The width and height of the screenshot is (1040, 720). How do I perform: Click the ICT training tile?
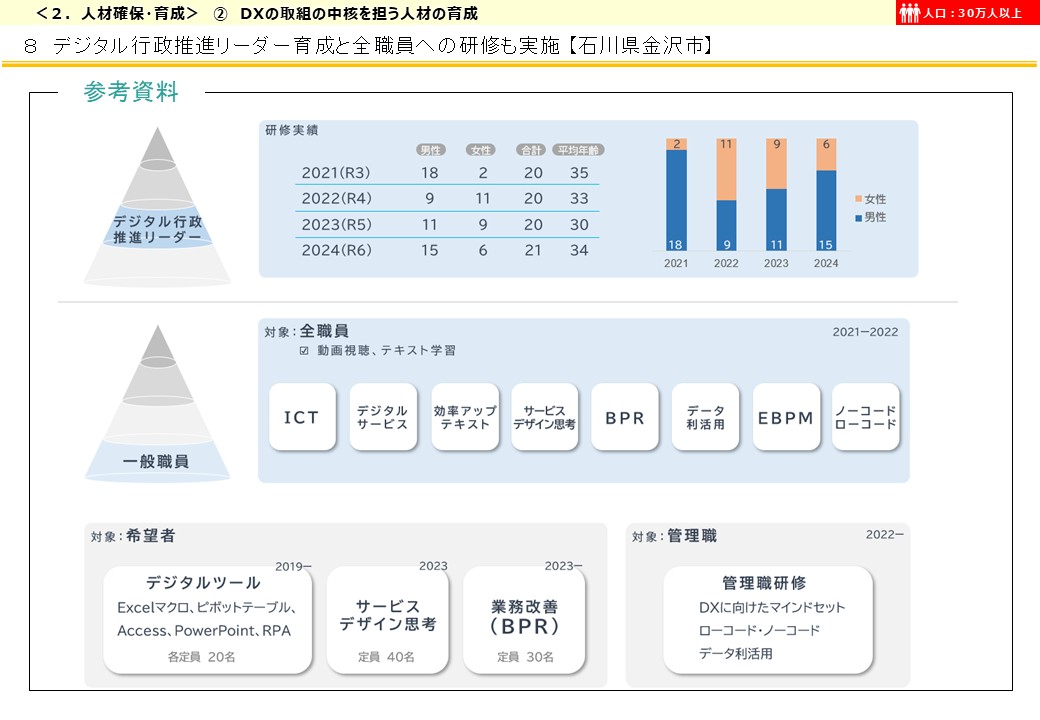[302, 417]
